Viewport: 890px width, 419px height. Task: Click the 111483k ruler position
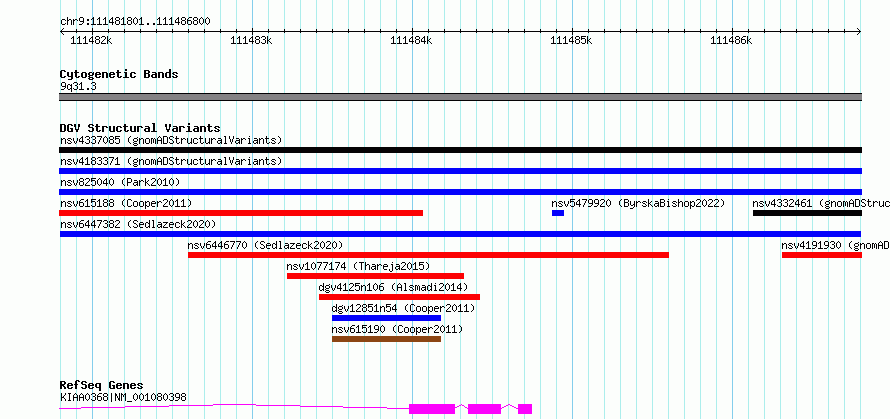(251, 40)
